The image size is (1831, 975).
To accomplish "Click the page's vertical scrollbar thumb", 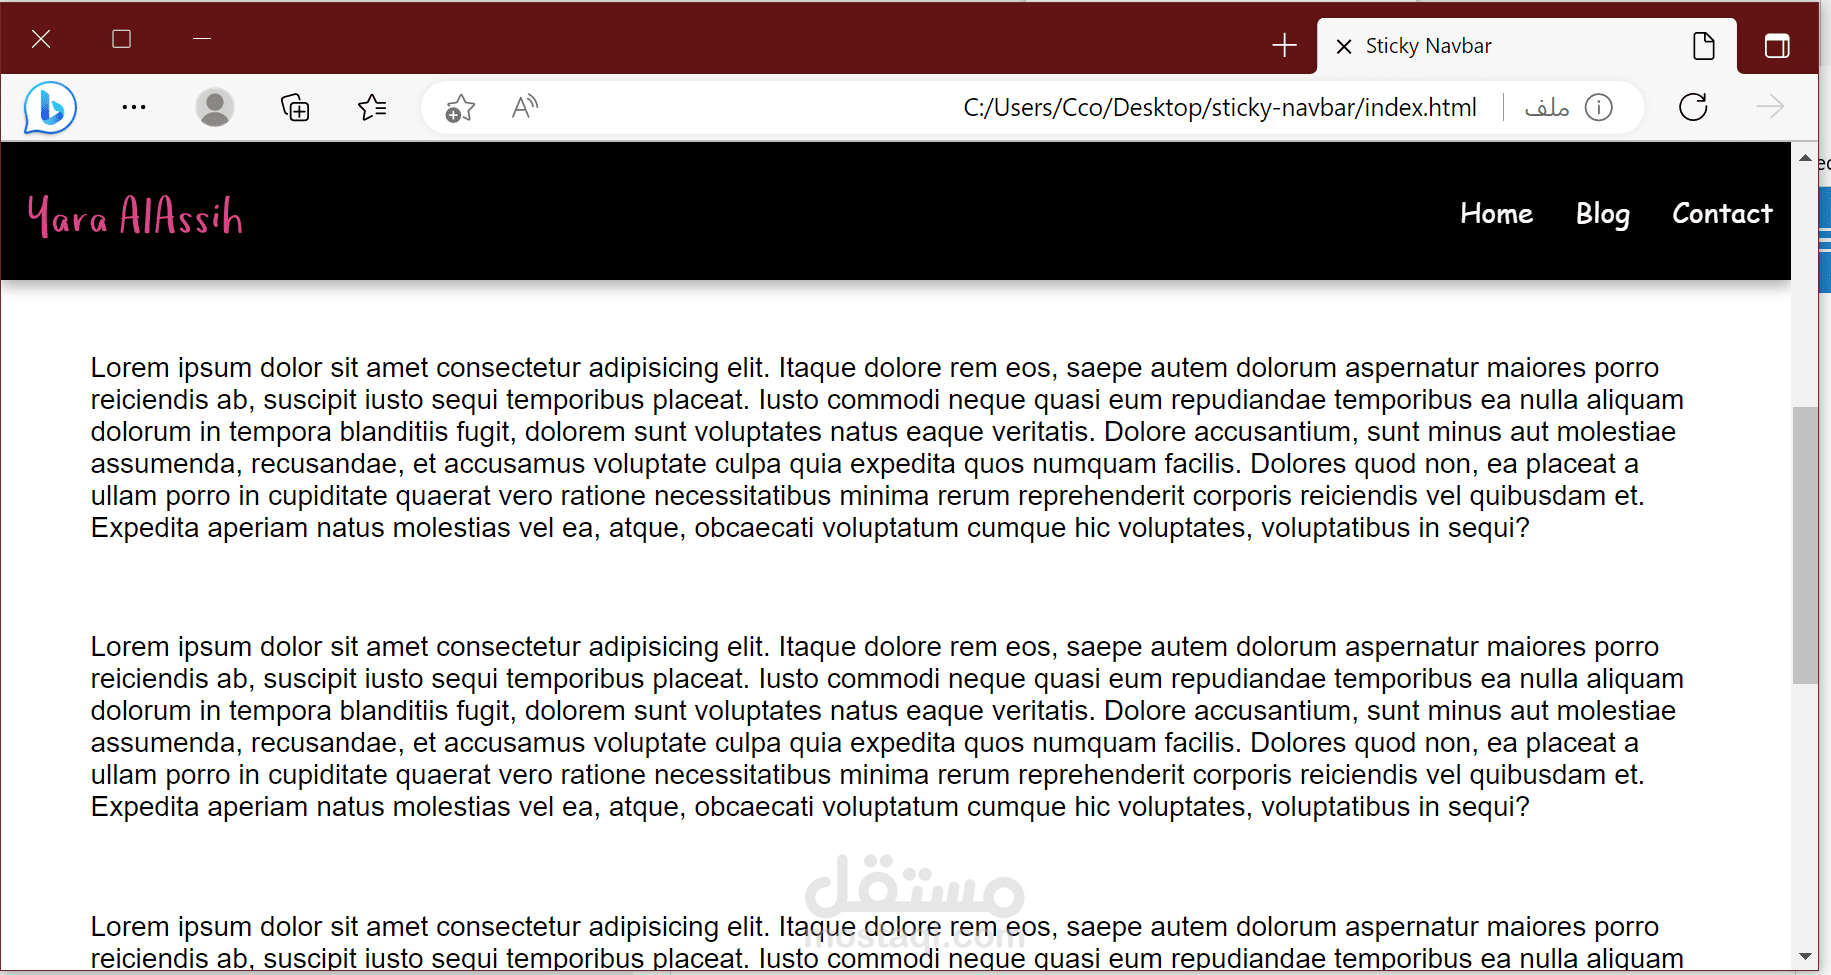I will coord(1804,545).
